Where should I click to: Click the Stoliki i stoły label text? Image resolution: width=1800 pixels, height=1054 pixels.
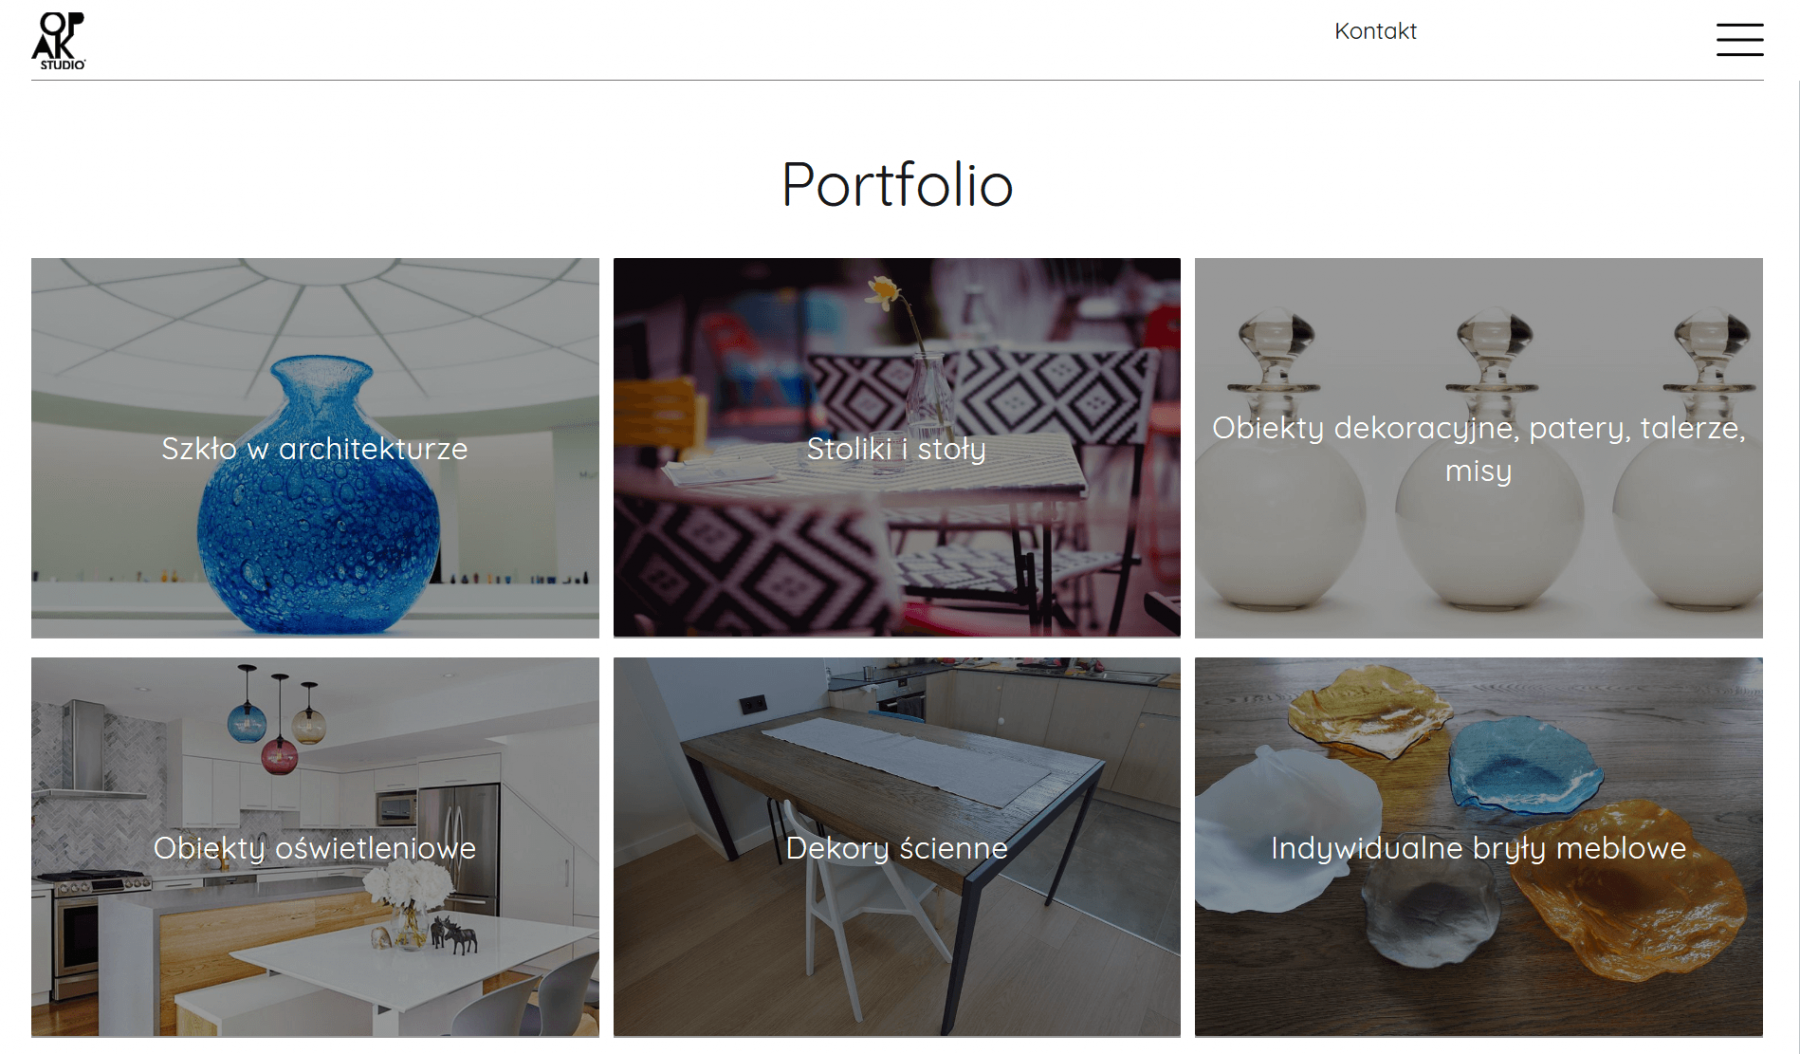click(x=897, y=449)
